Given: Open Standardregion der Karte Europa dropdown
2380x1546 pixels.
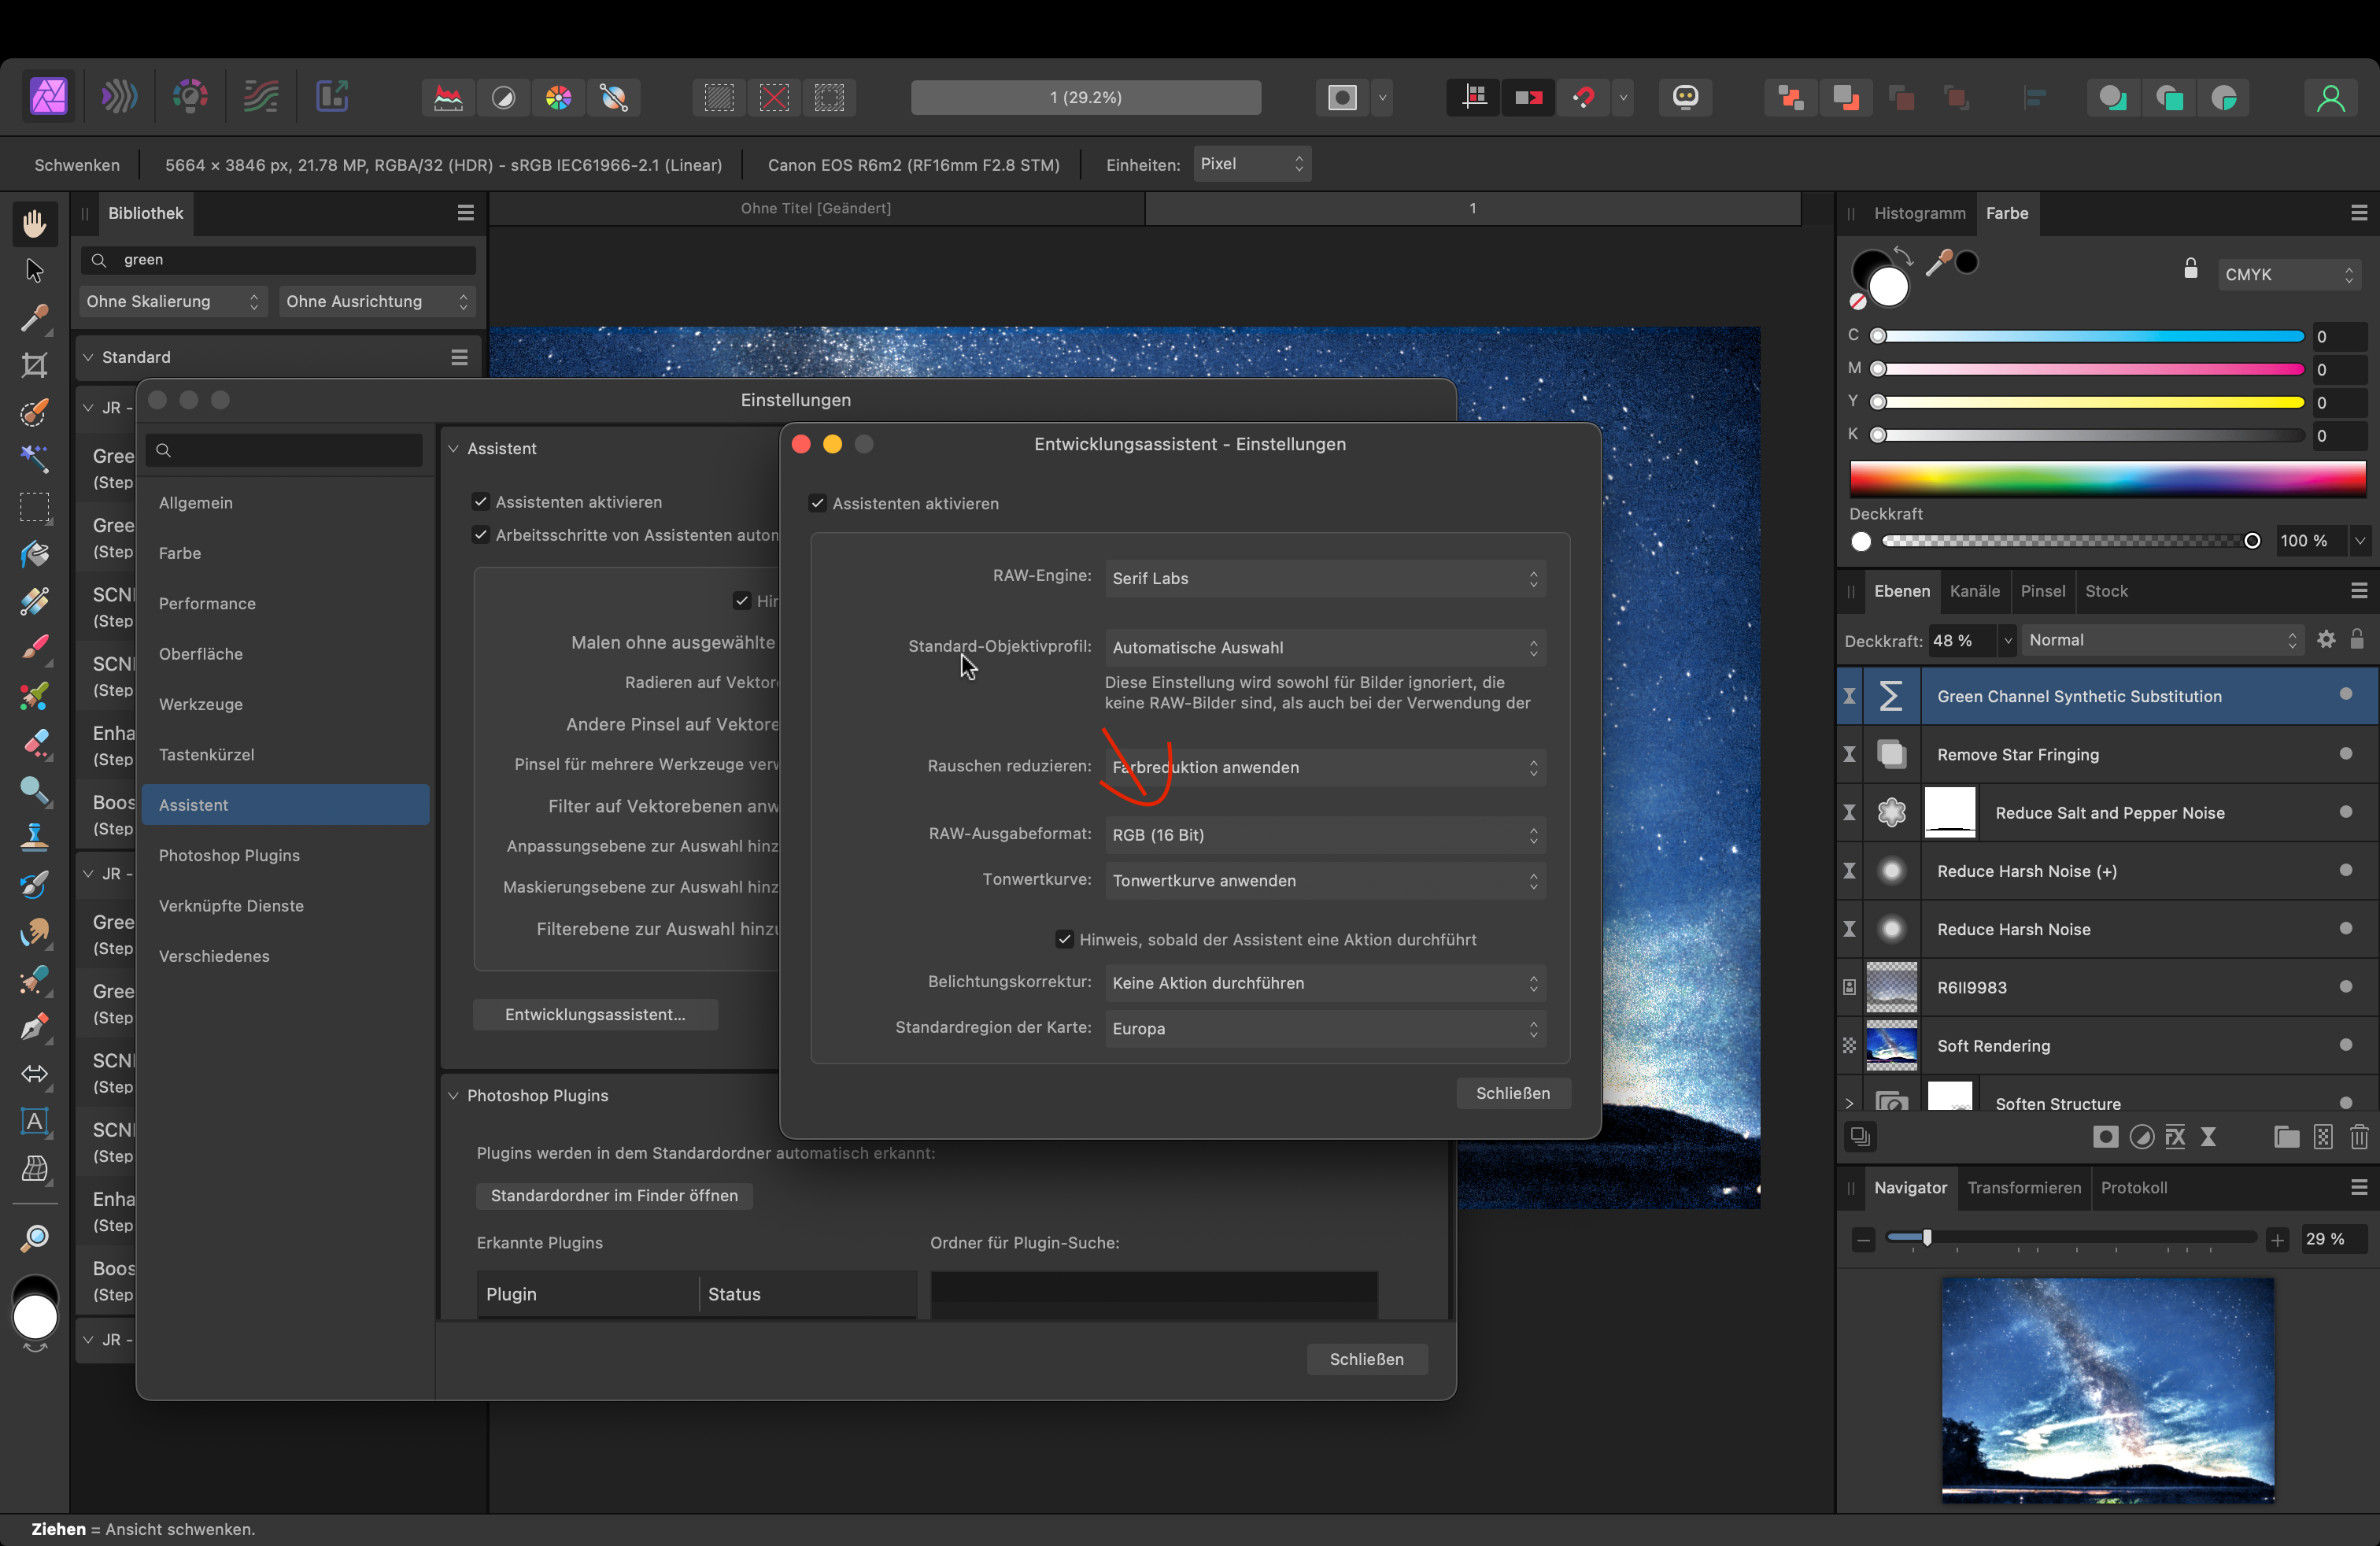Looking at the screenshot, I should tap(1325, 1029).
